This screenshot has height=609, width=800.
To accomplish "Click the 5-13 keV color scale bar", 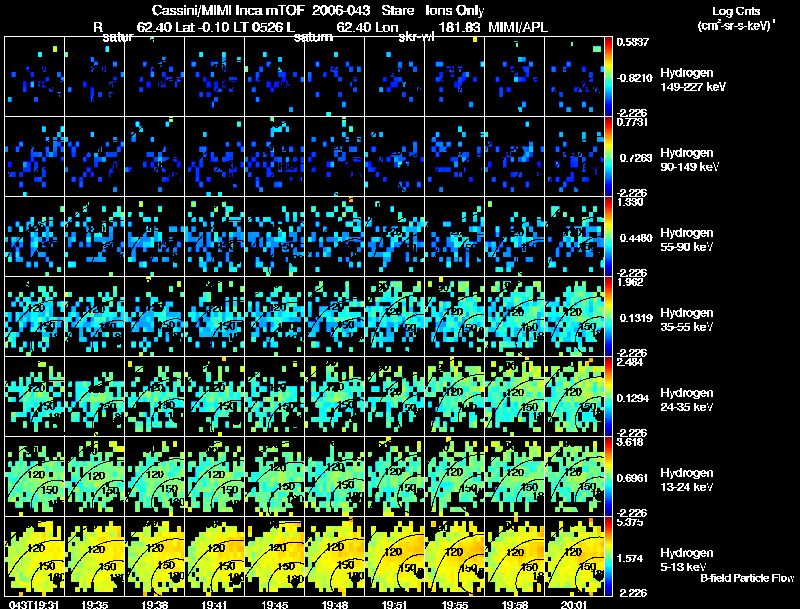I will click(608, 556).
